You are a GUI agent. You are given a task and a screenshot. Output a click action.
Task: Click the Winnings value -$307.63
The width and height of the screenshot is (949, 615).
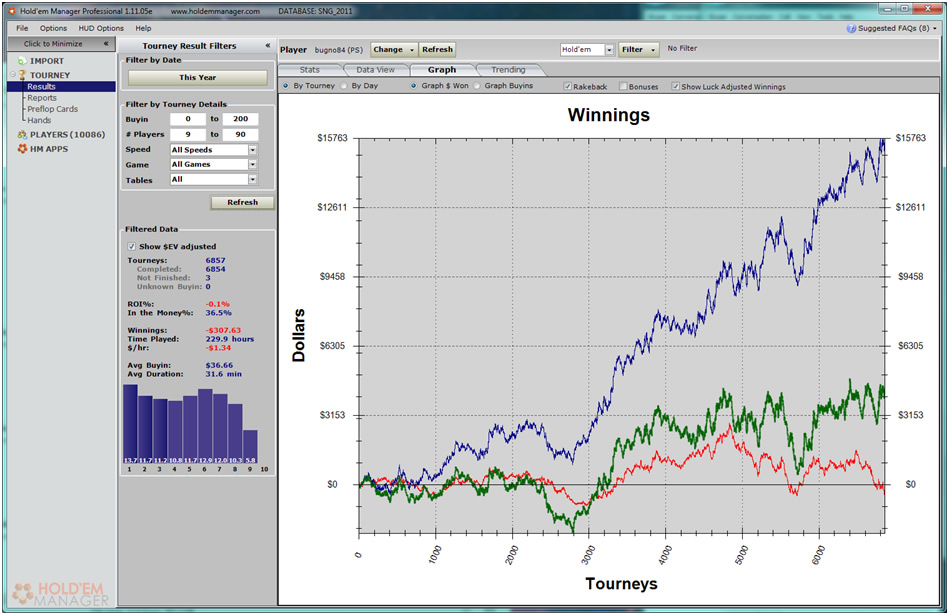click(223, 331)
